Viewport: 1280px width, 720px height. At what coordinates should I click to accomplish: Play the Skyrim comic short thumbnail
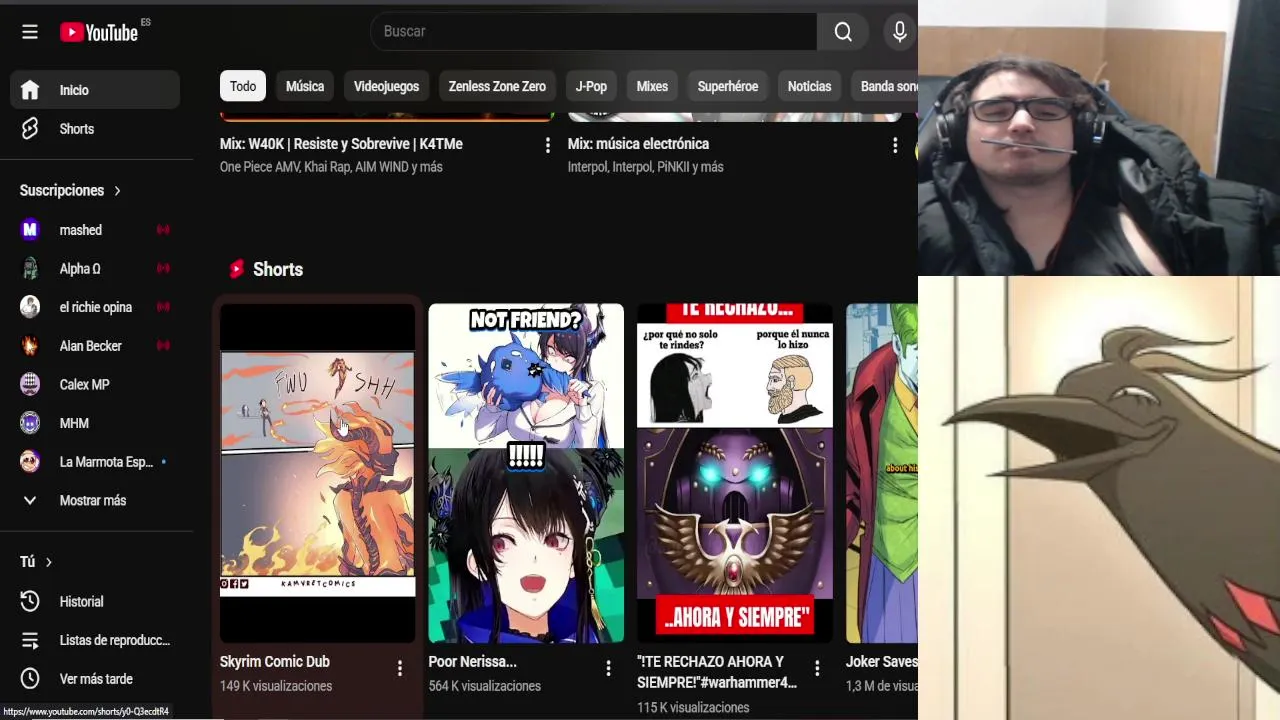coord(318,473)
